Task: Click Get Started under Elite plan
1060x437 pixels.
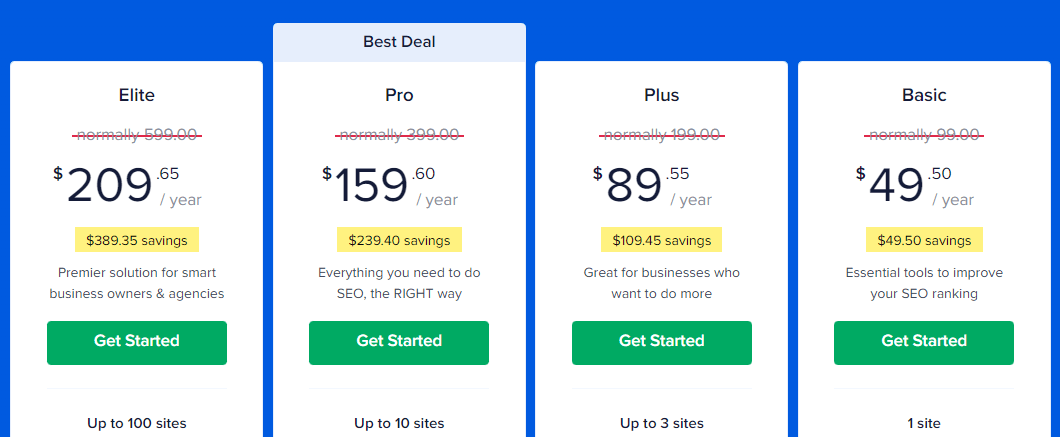Action: tap(137, 343)
